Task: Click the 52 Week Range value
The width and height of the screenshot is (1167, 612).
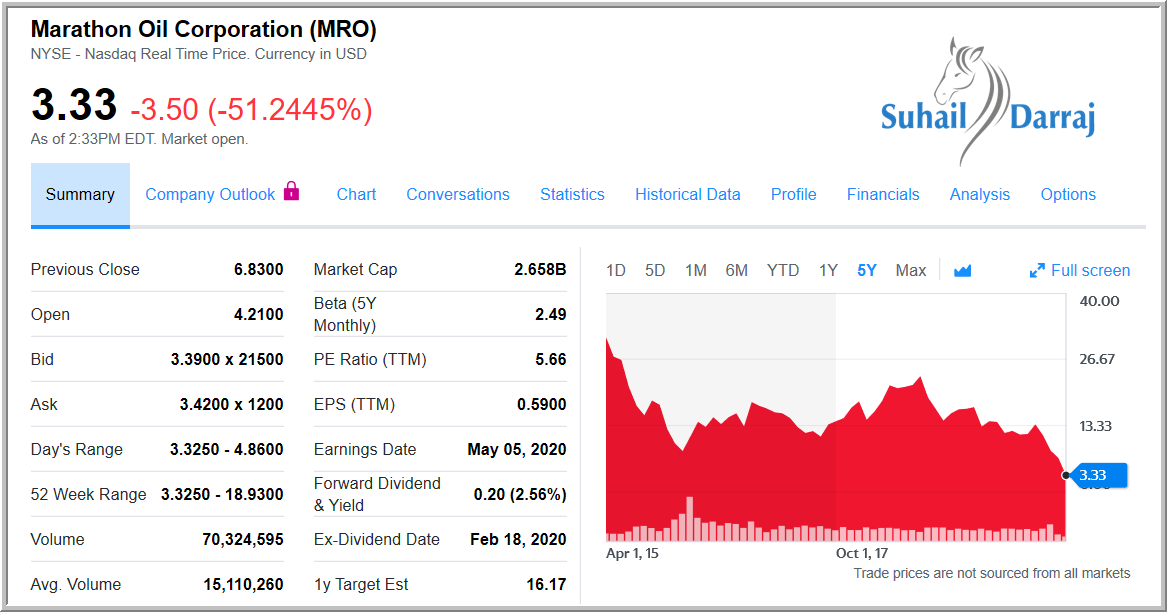Action: click(x=223, y=494)
